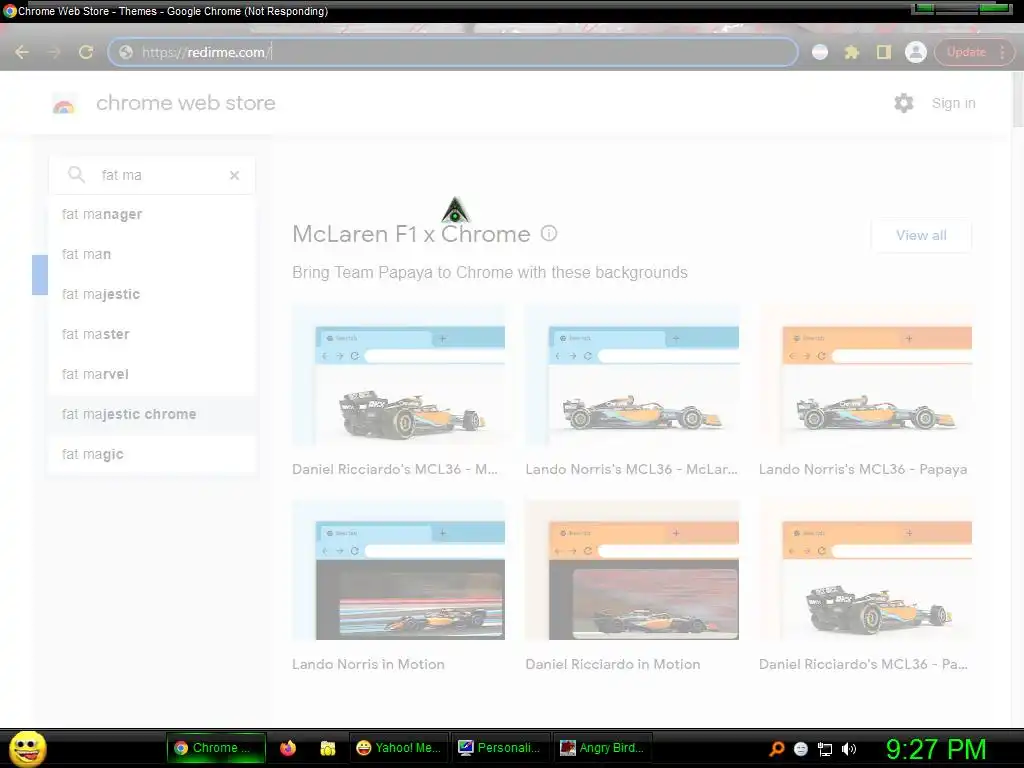
Task: Click the volume speaker tray icon
Action: pos(848,749)
